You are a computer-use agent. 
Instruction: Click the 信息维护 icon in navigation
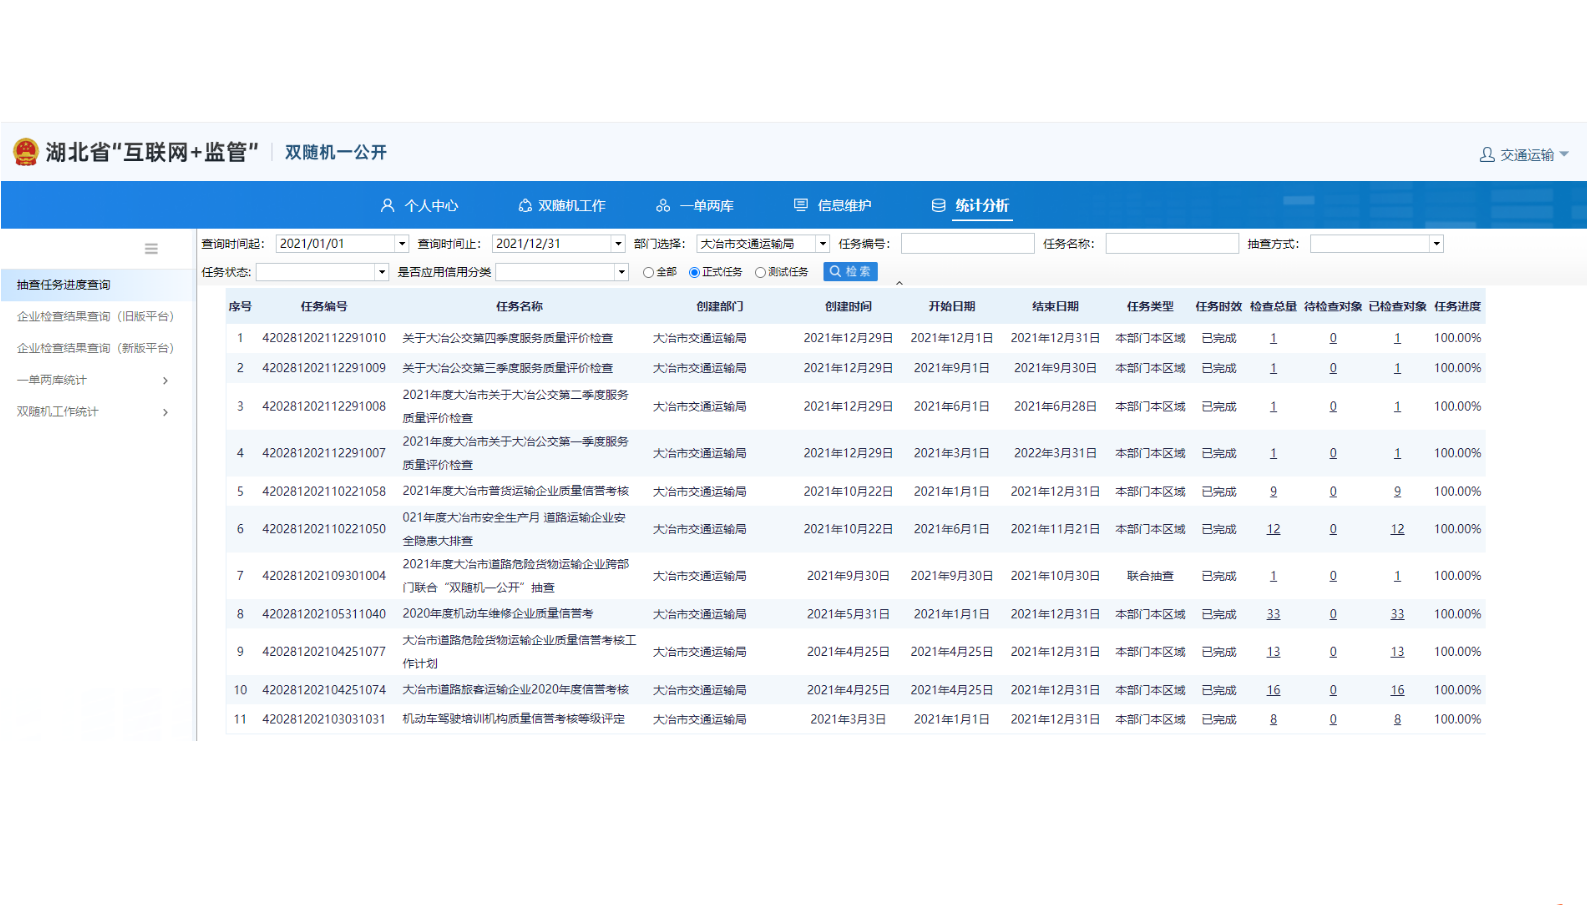click(801, 205)
